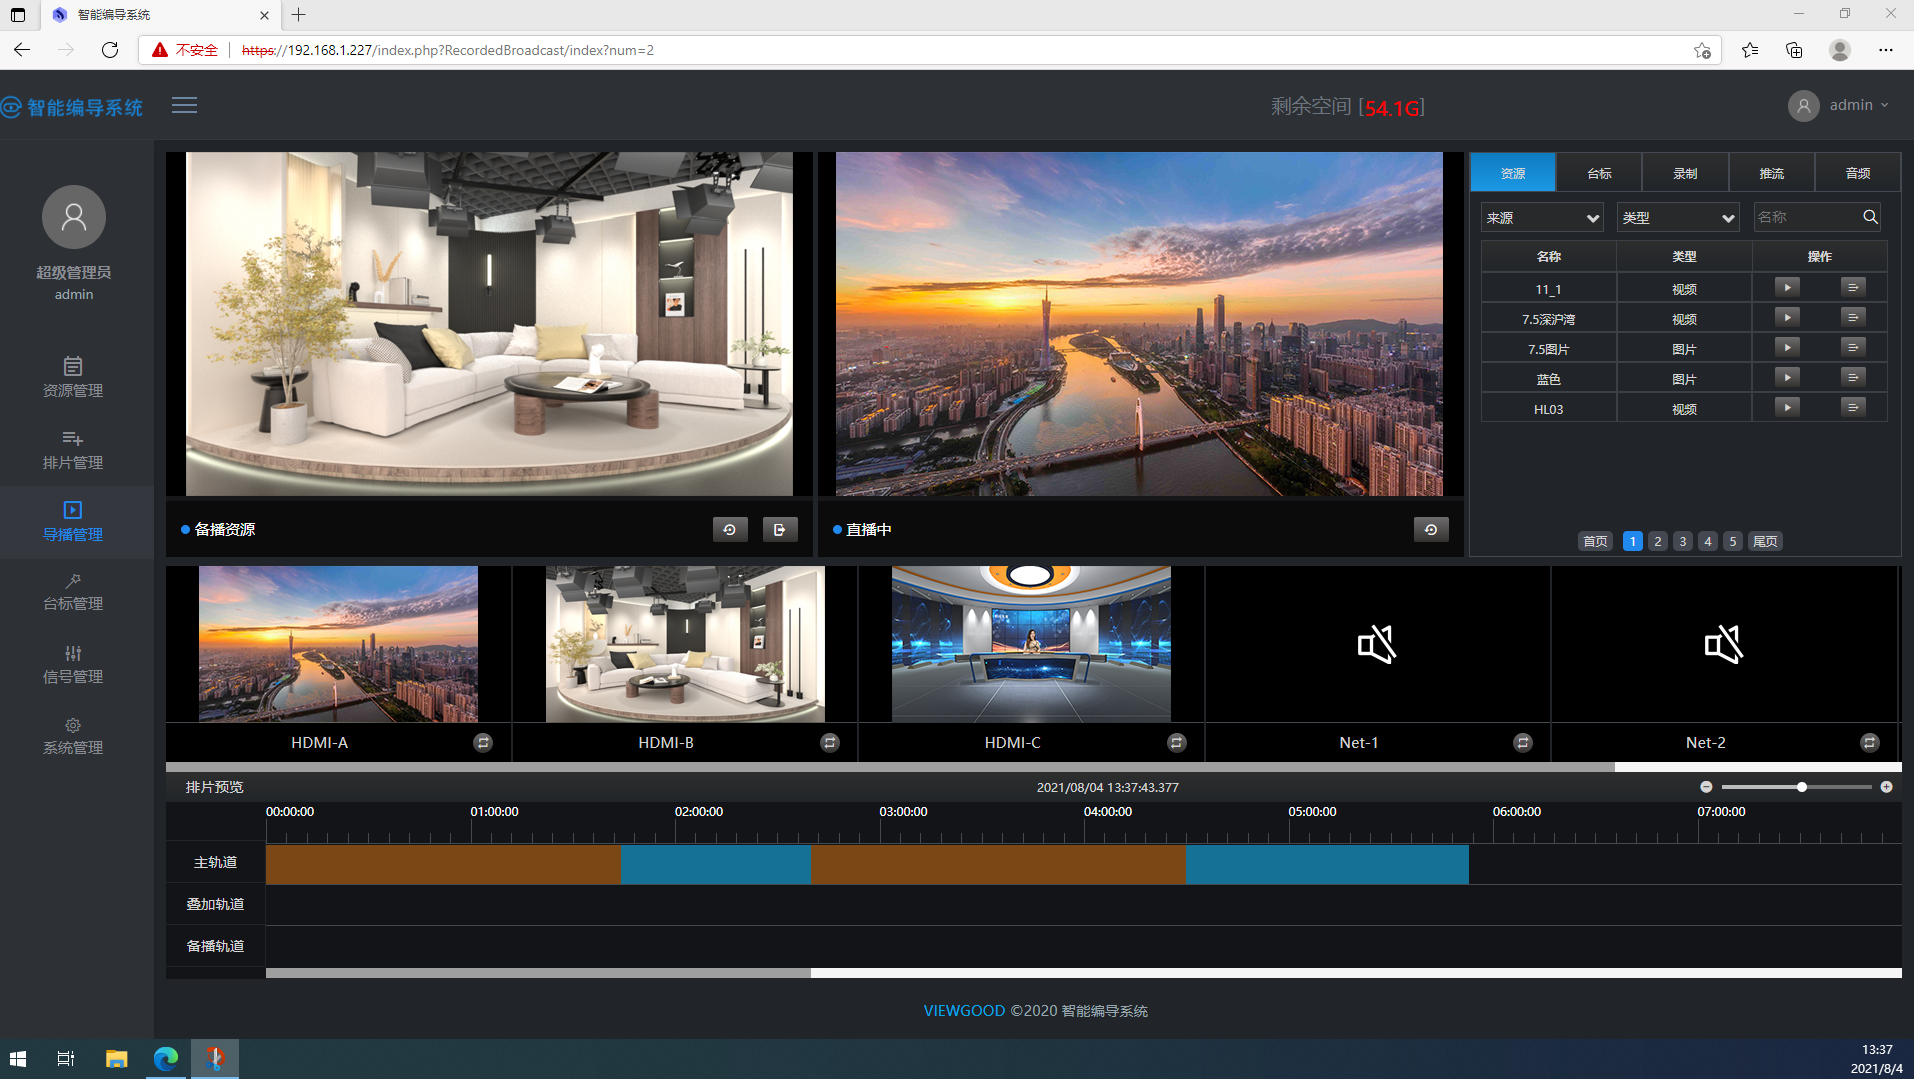Screen dimensions: 1914x1079
Task: Open the Windows Start menu
Action: 18,1059
